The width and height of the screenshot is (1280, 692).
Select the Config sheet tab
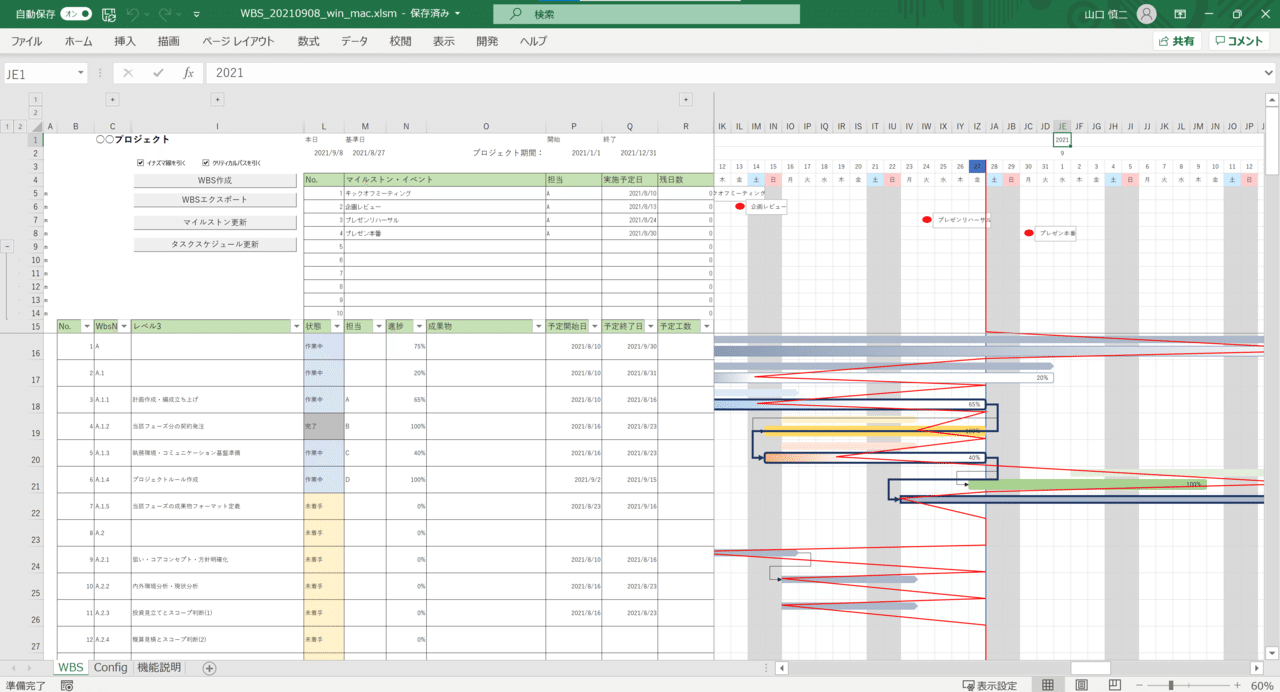[x=110, y=667]
